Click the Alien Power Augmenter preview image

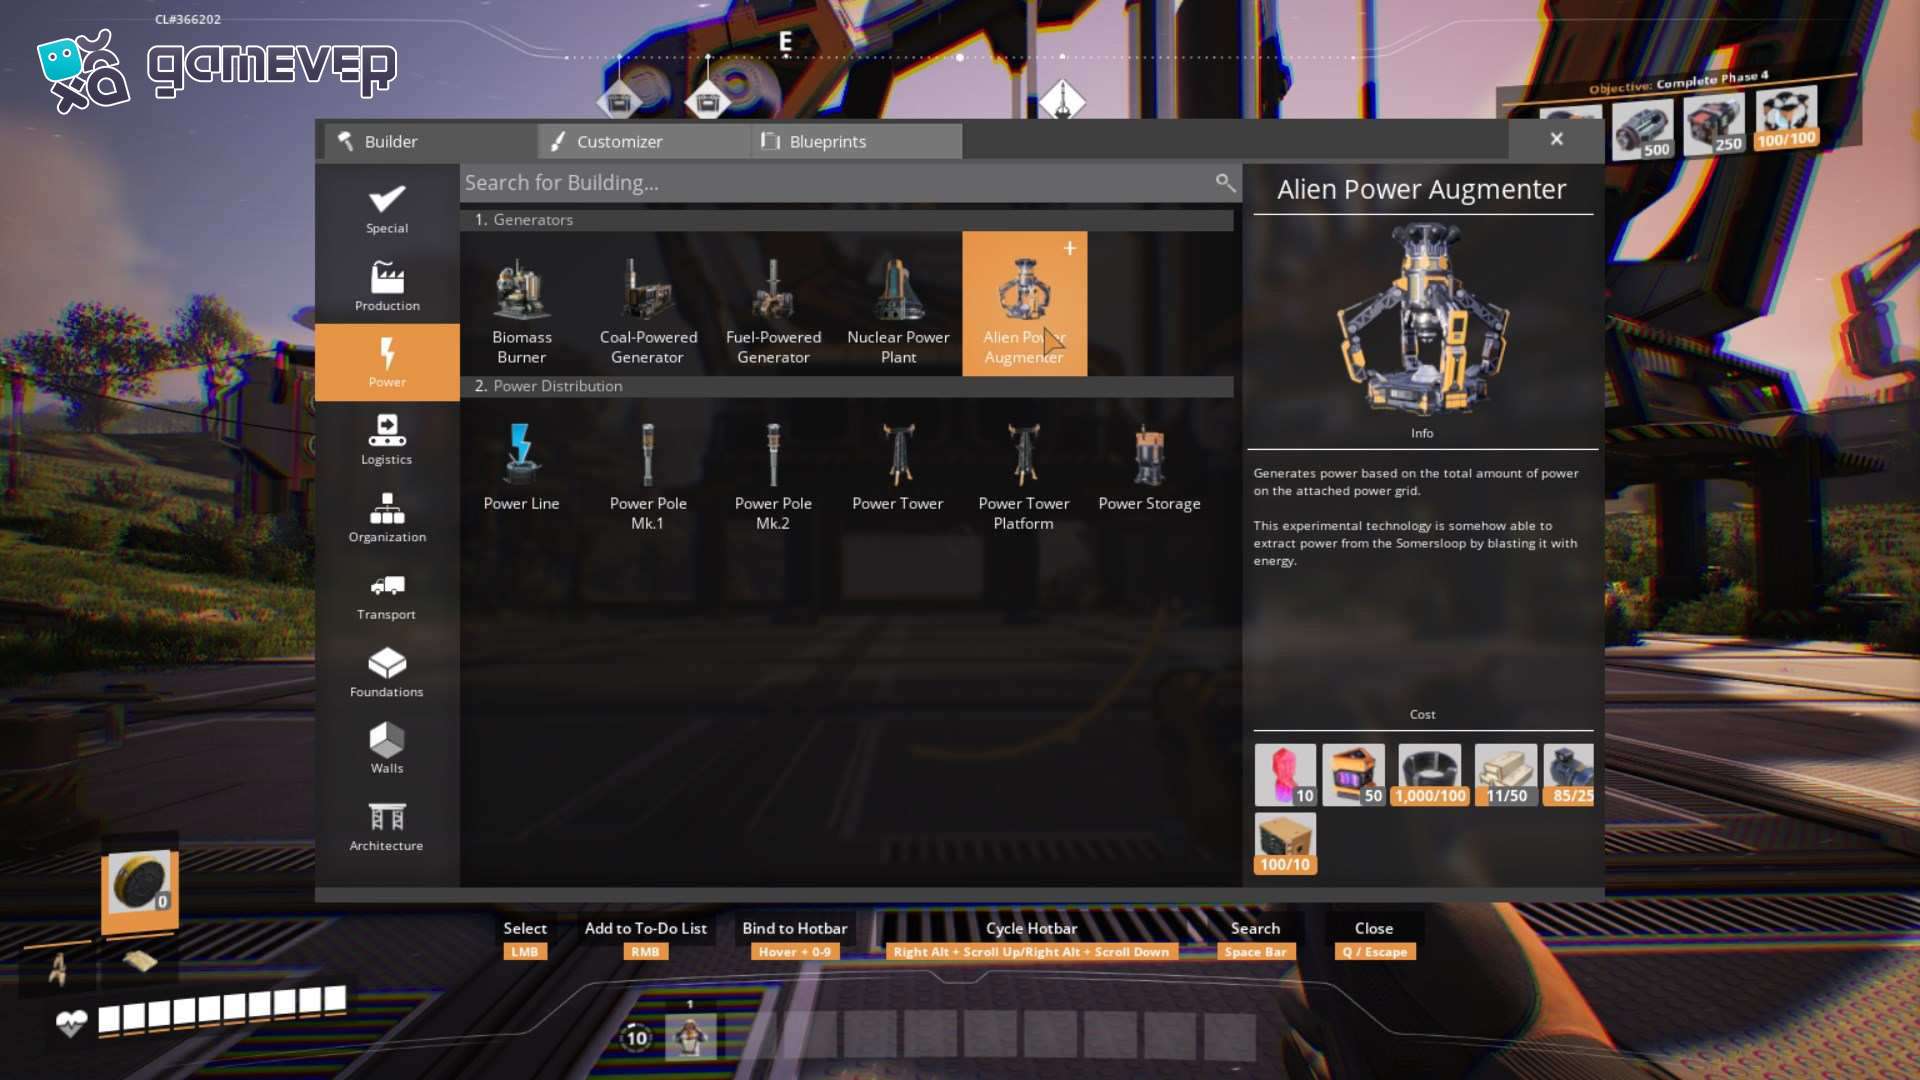click(x=1422, y=318)
